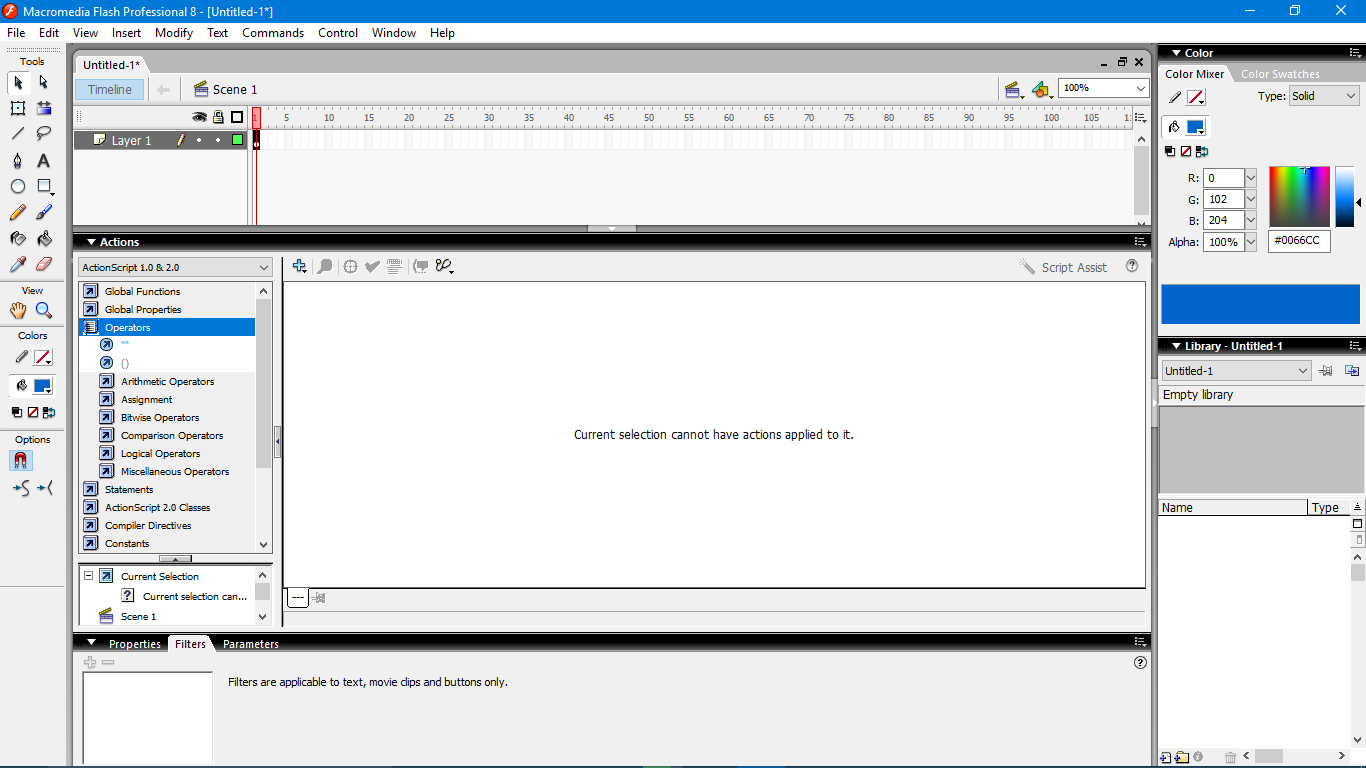Image resolution: width=1366 pixels, height=768 pixels.
Task: Click the brightness slider in Color Mixer
Action: coord(1345,197)
